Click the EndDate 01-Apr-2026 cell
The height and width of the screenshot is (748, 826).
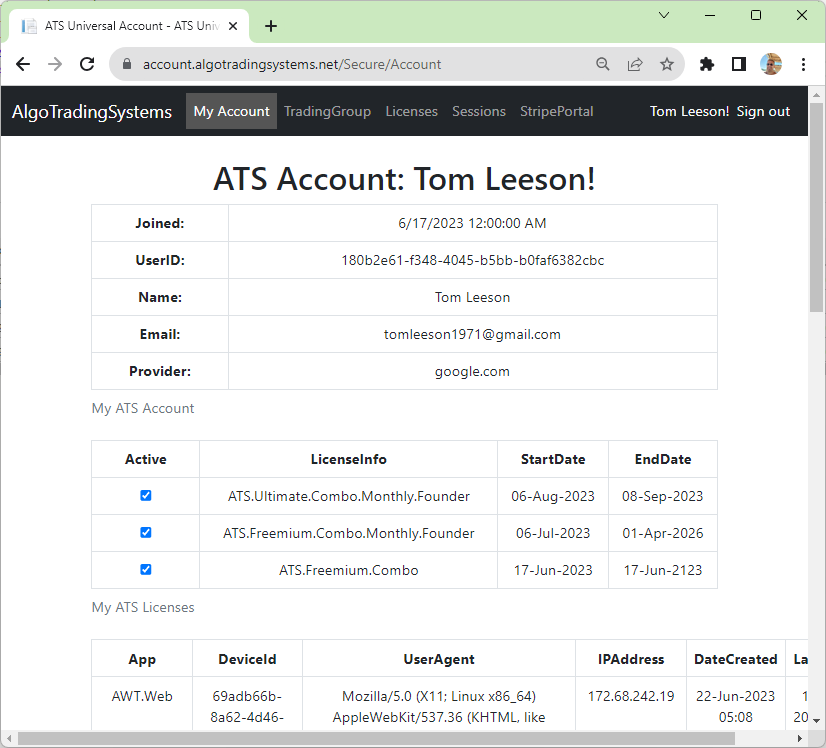pos(663,533)
